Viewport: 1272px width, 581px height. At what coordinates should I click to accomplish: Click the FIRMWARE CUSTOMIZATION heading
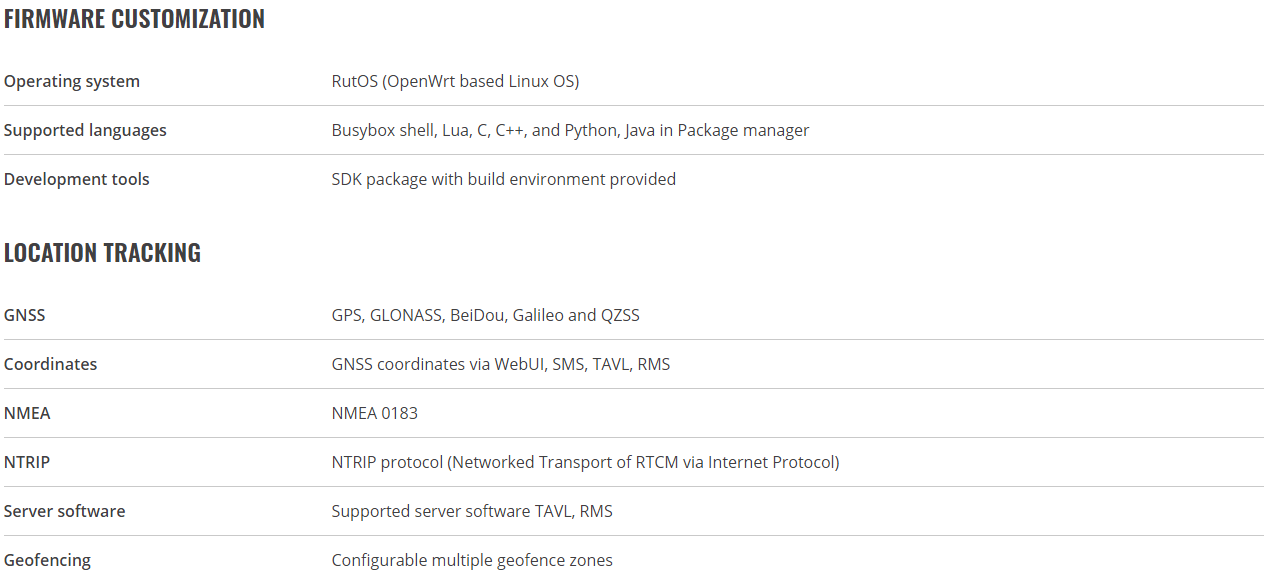(134, 19)
